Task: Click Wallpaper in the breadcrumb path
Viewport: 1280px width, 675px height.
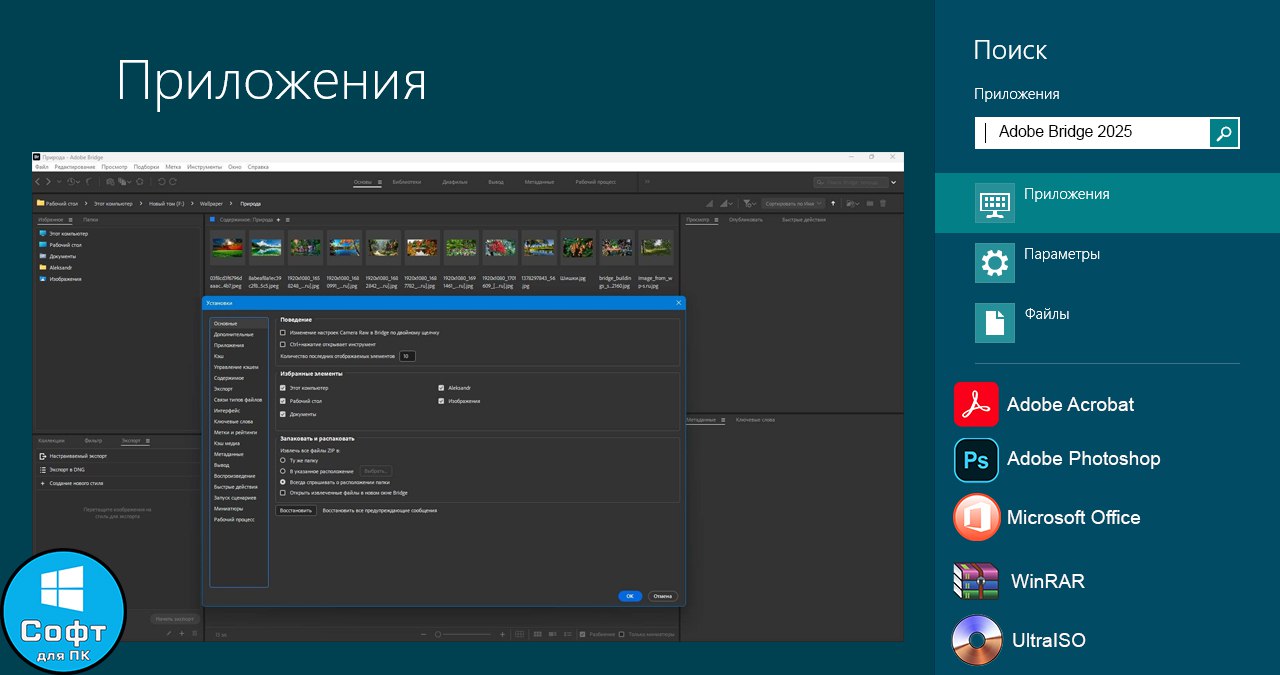Action: pos(210,203)
